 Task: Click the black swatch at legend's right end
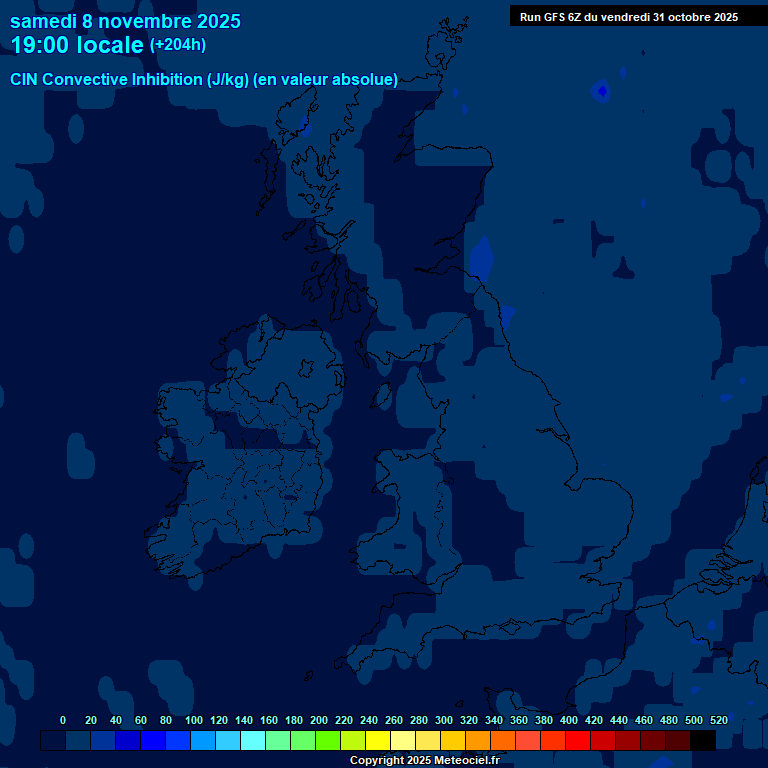click(x=703, y=740)
